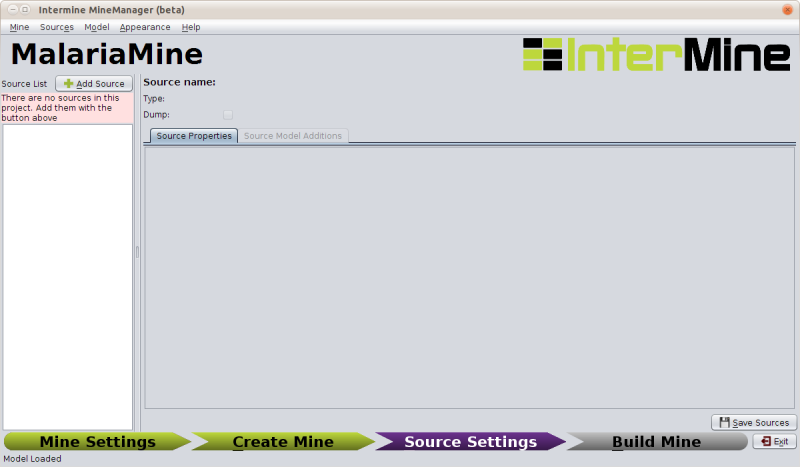Minimize the MineManager window
The height and width of the screenshot is (467, 800).
pyautogui.click(x=13, y=10)
